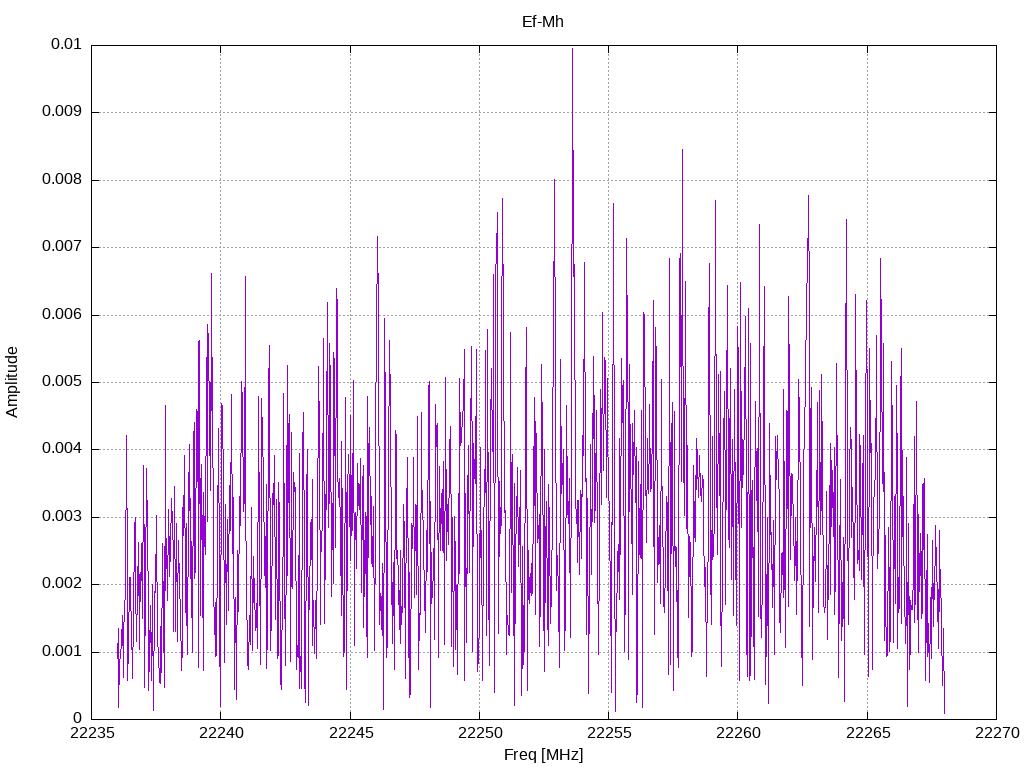Viewport: 1024px width, 768px height.
Task: Click the x-axis tick label "22255"
Action: click(609, 733)
